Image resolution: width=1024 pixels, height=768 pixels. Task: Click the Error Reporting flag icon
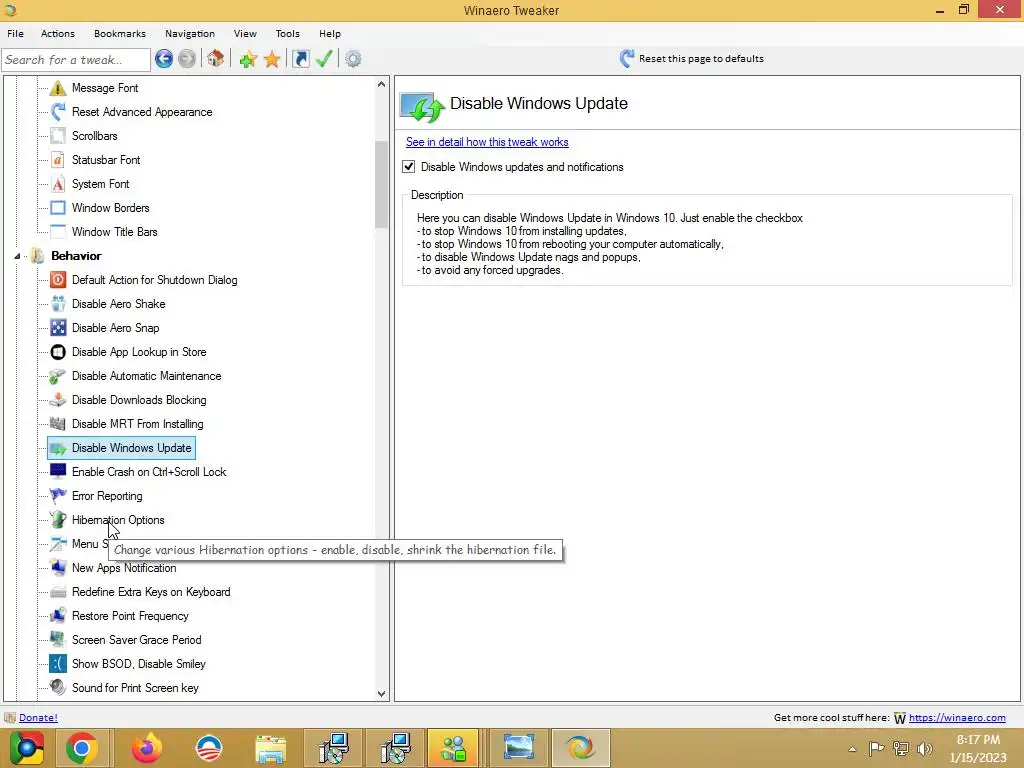(57, 496)
